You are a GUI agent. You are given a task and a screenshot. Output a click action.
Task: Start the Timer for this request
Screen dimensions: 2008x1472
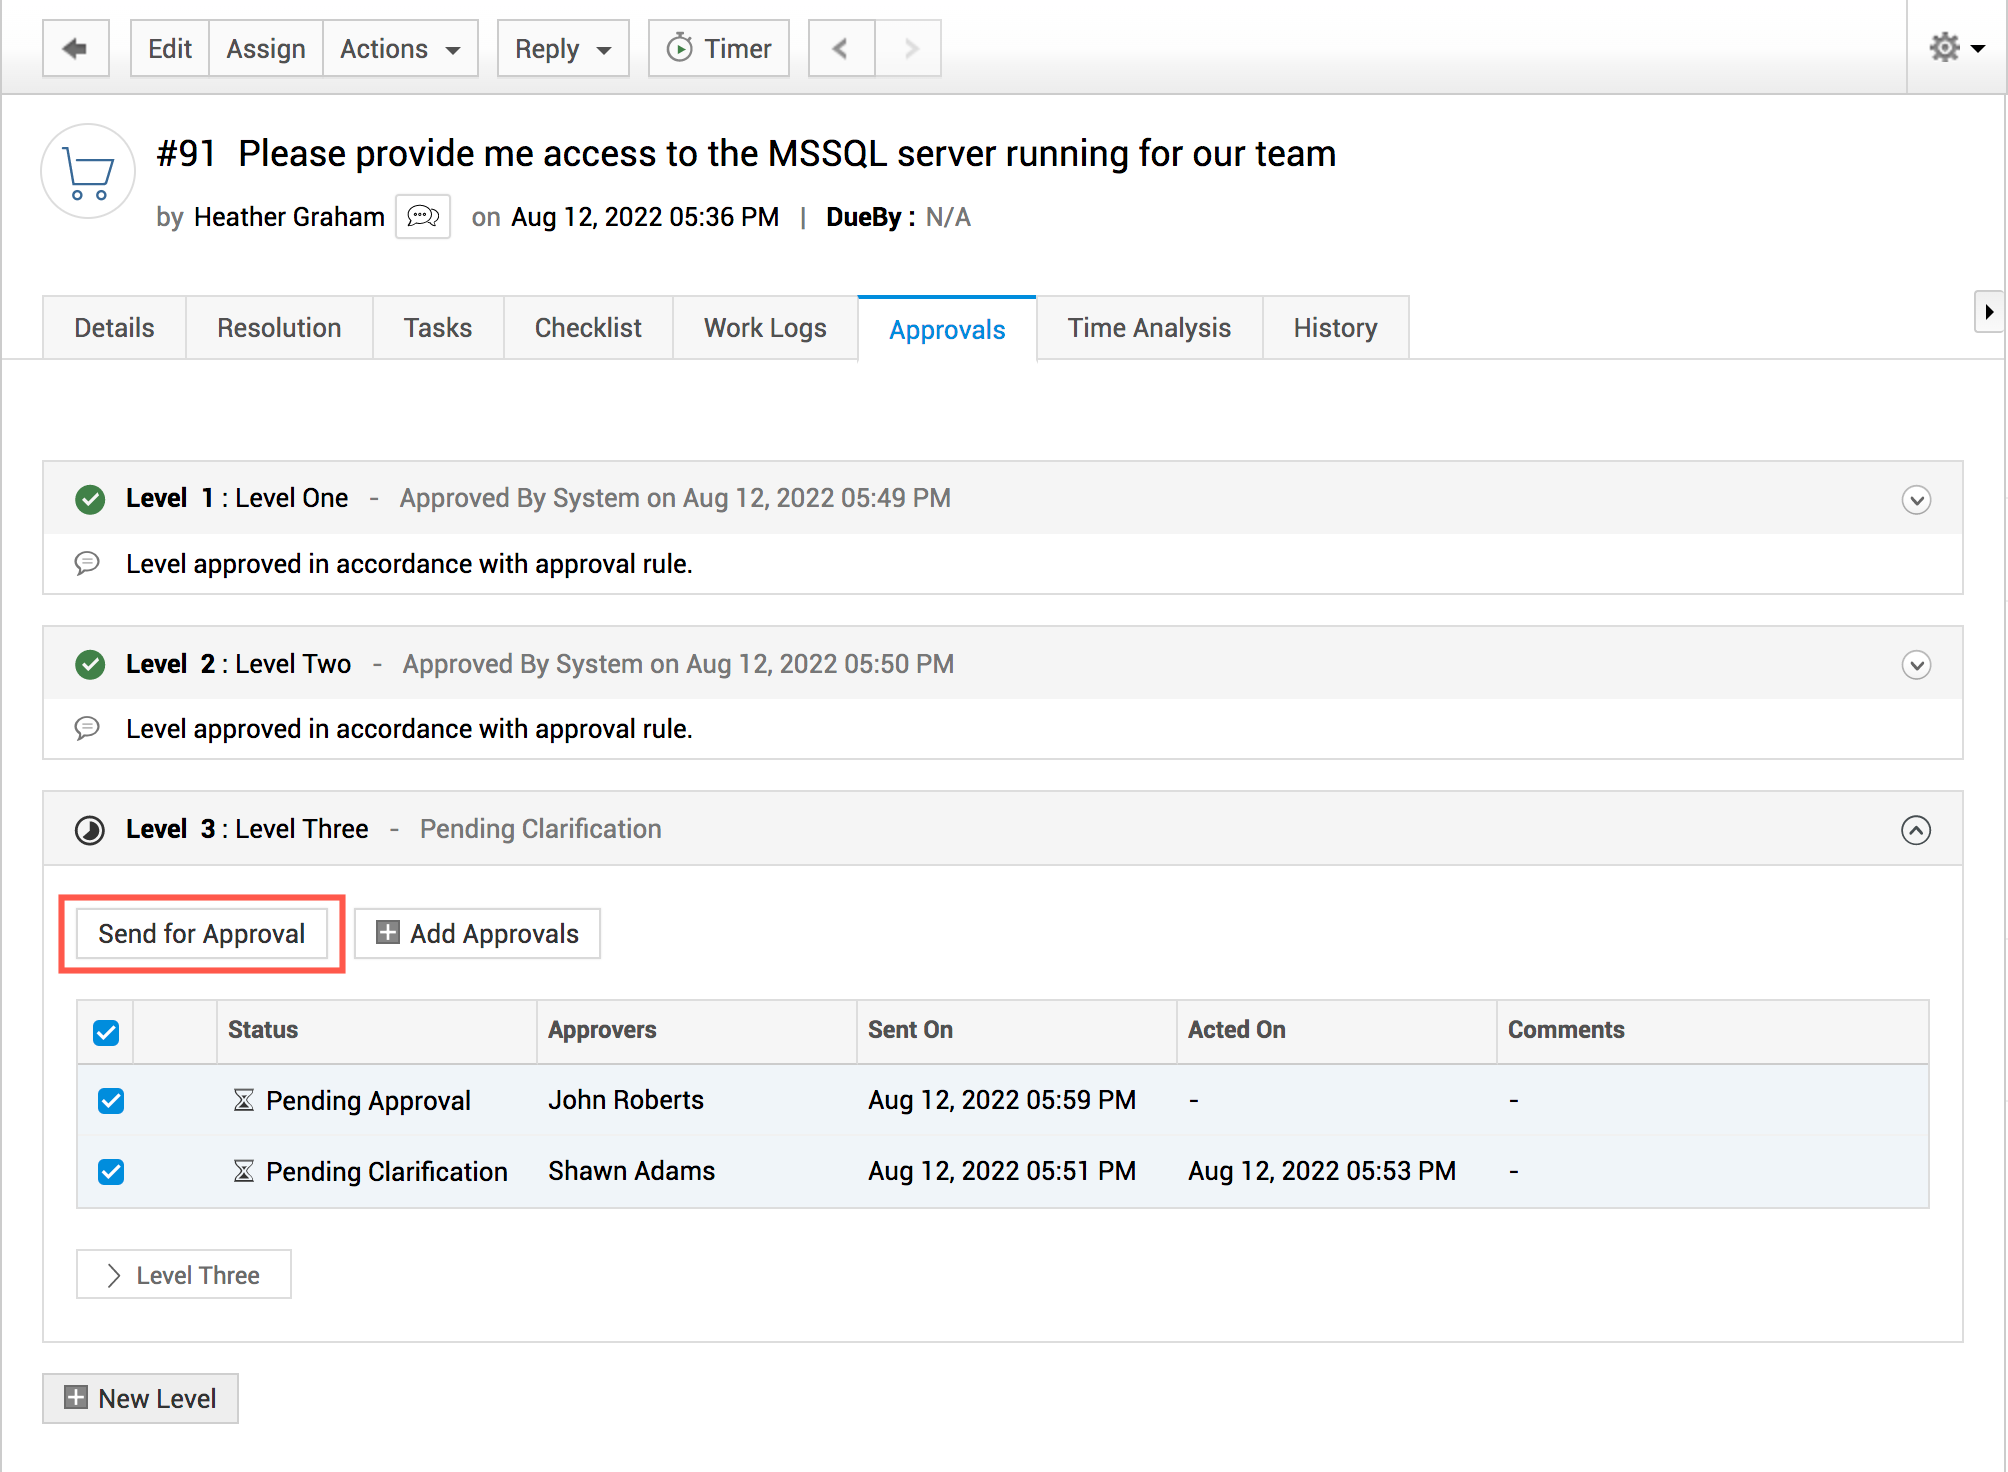point(719,48)
